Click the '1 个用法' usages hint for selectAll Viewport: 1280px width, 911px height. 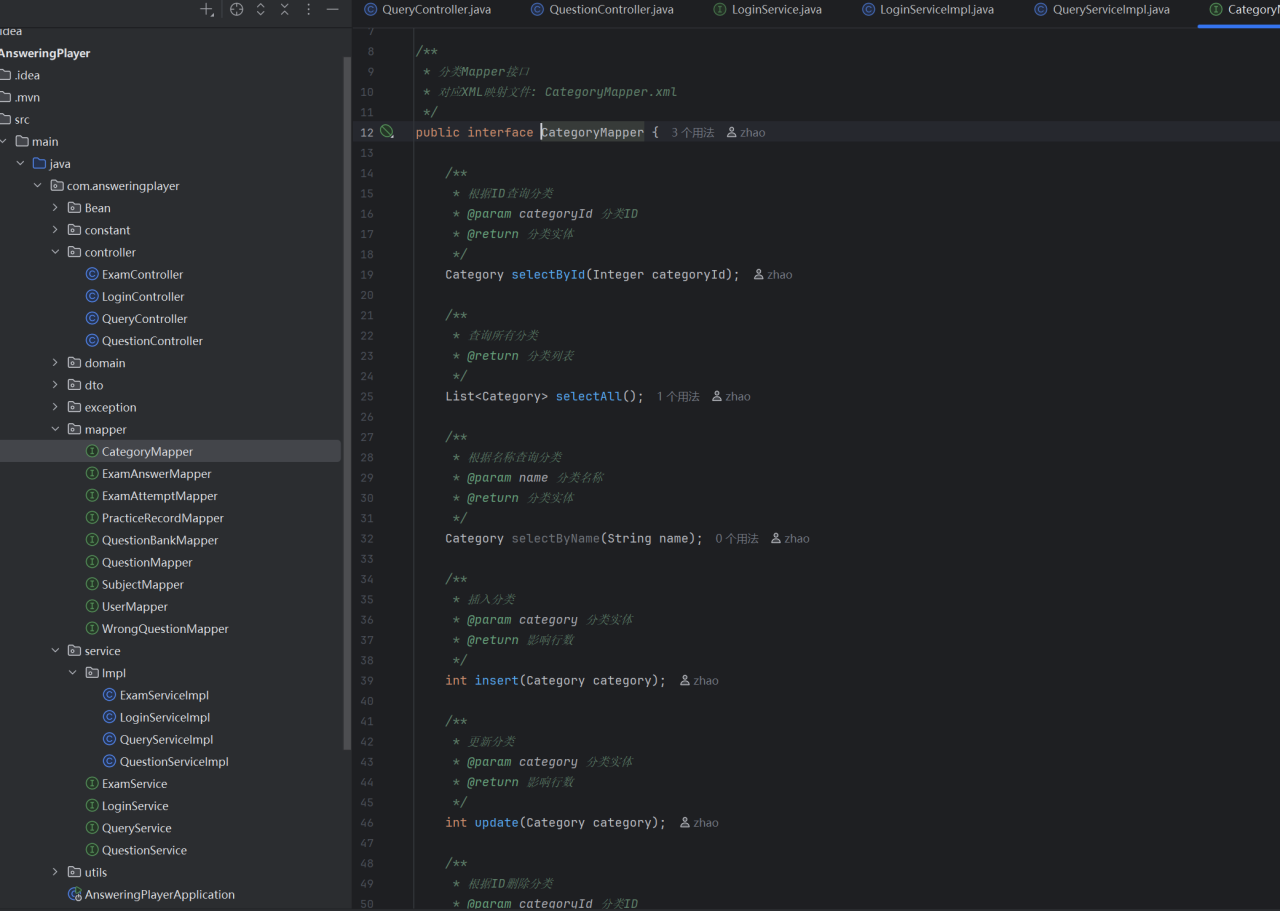(x=678, y=396)
